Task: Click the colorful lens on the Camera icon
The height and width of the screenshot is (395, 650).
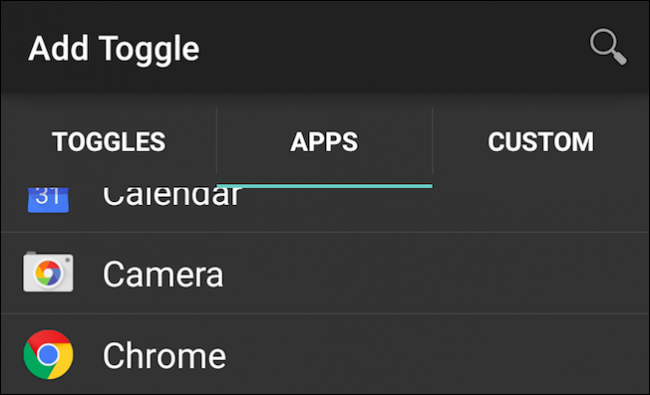Action: [x=49, y=273]
